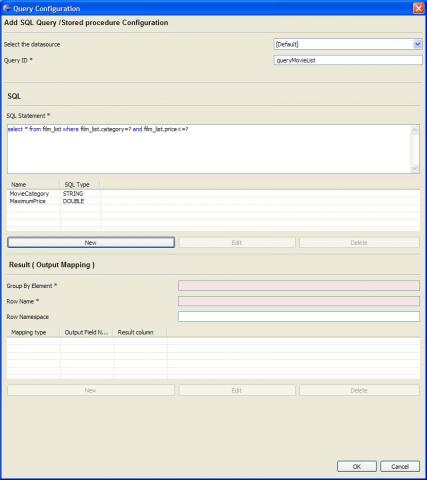Viewport: 427px width, 480px height.
Task: Click the Query ID input field
Action: click(x=348, y=60)
